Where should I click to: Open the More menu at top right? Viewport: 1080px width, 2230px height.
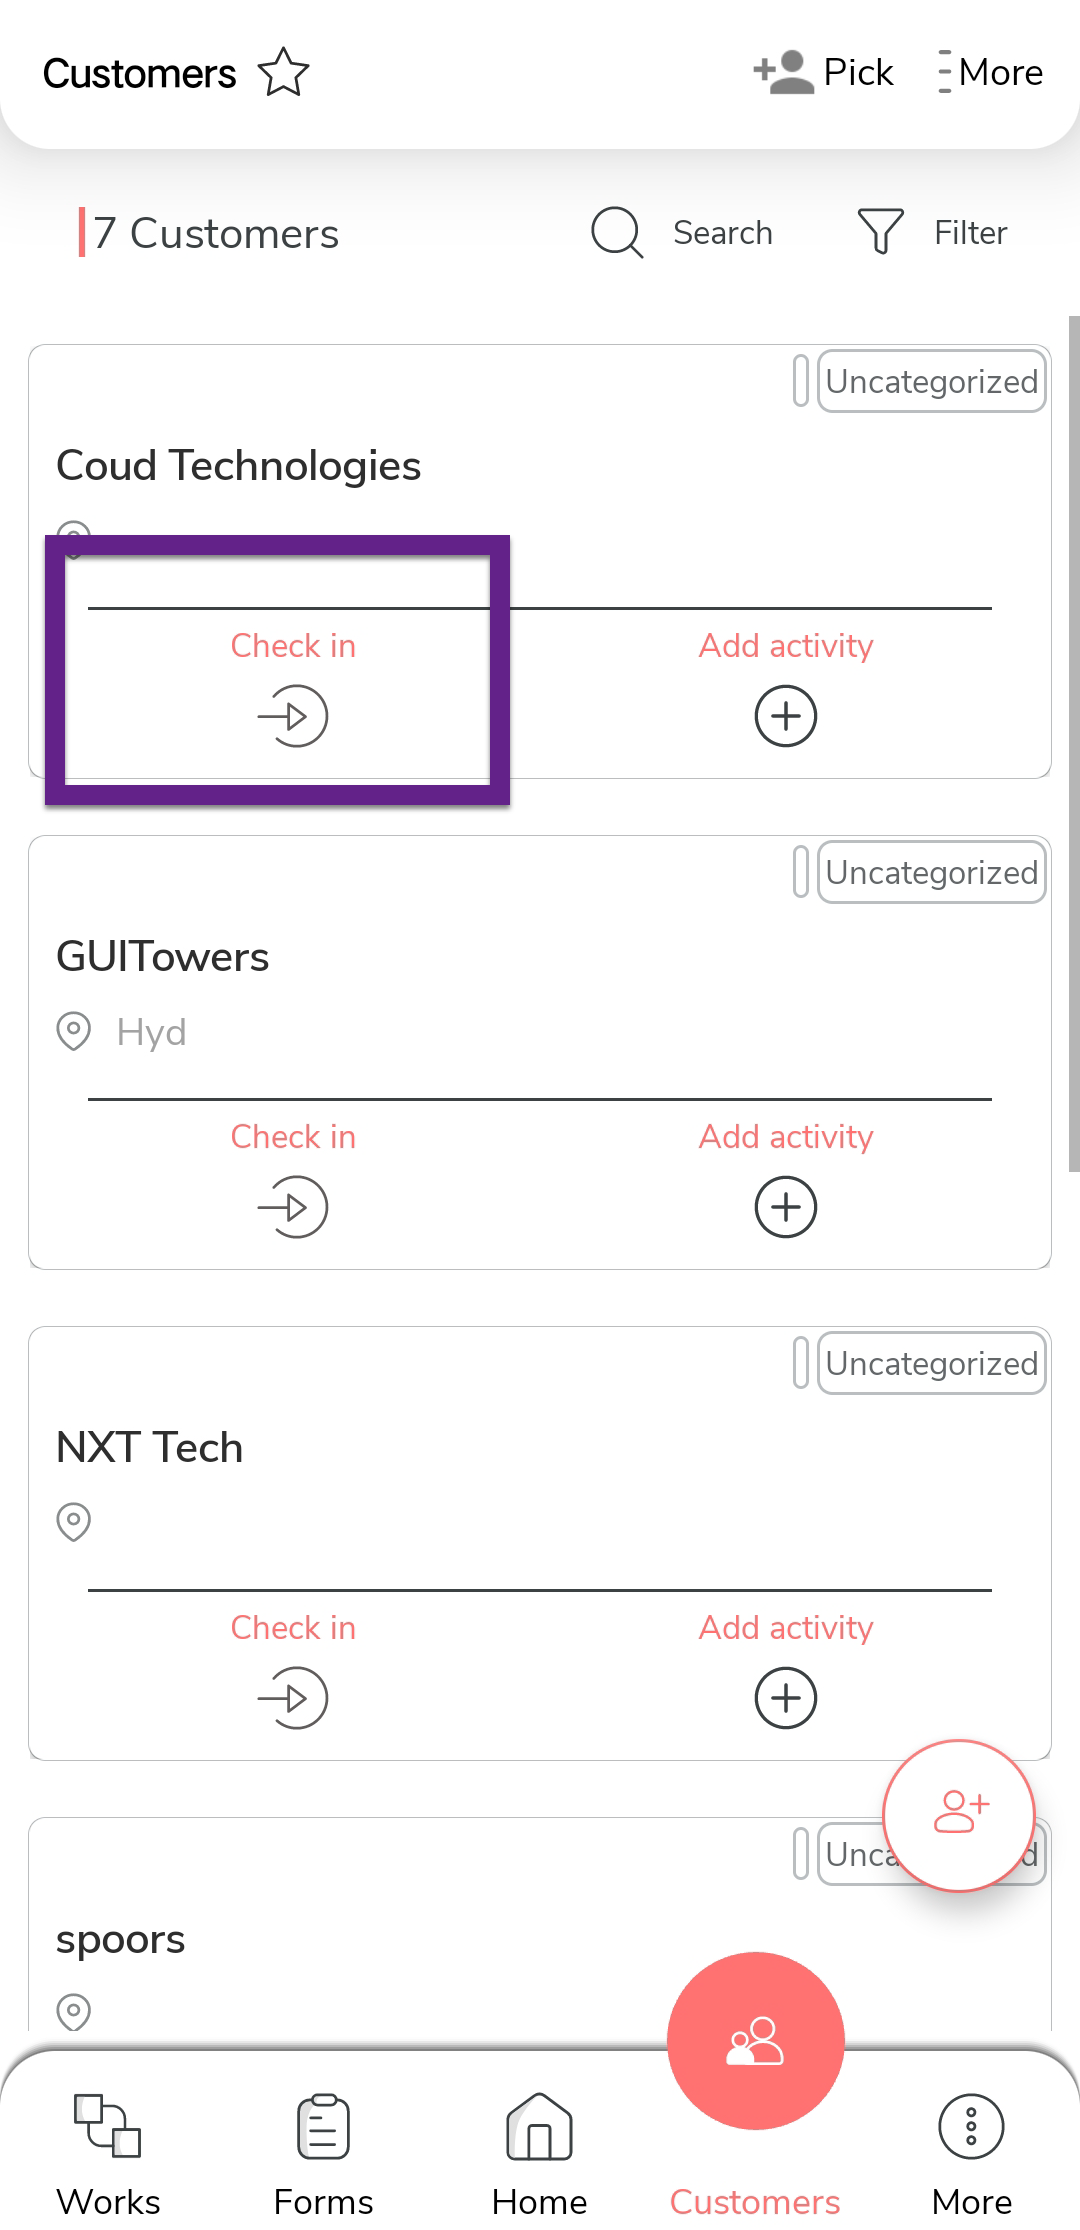[x=991, y=73]
